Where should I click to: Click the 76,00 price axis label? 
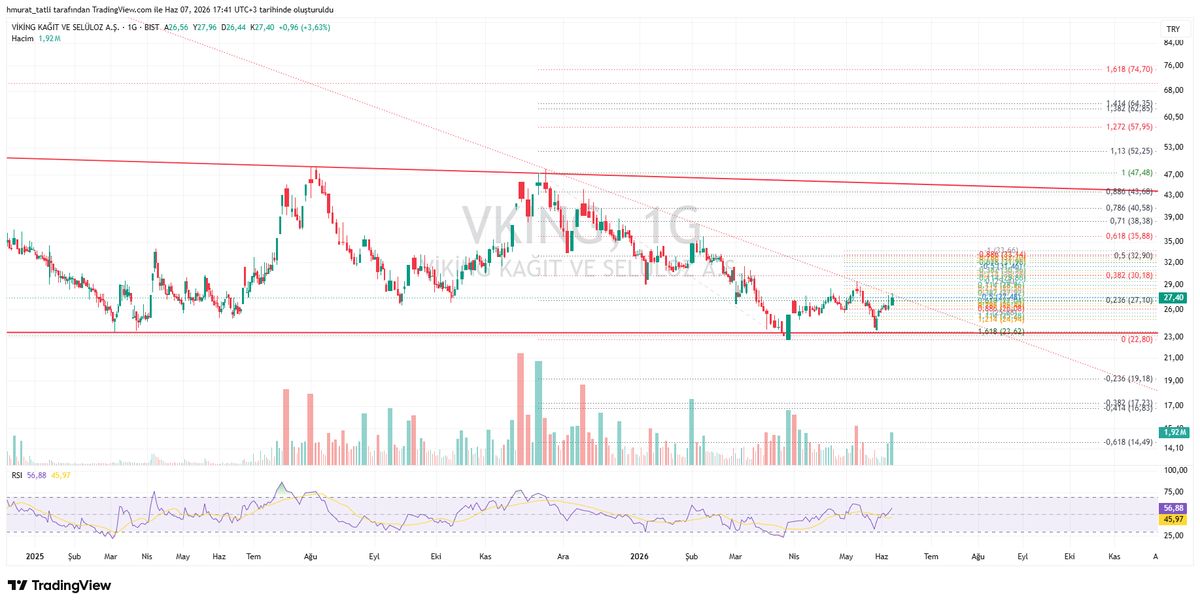coord(1173,67)
